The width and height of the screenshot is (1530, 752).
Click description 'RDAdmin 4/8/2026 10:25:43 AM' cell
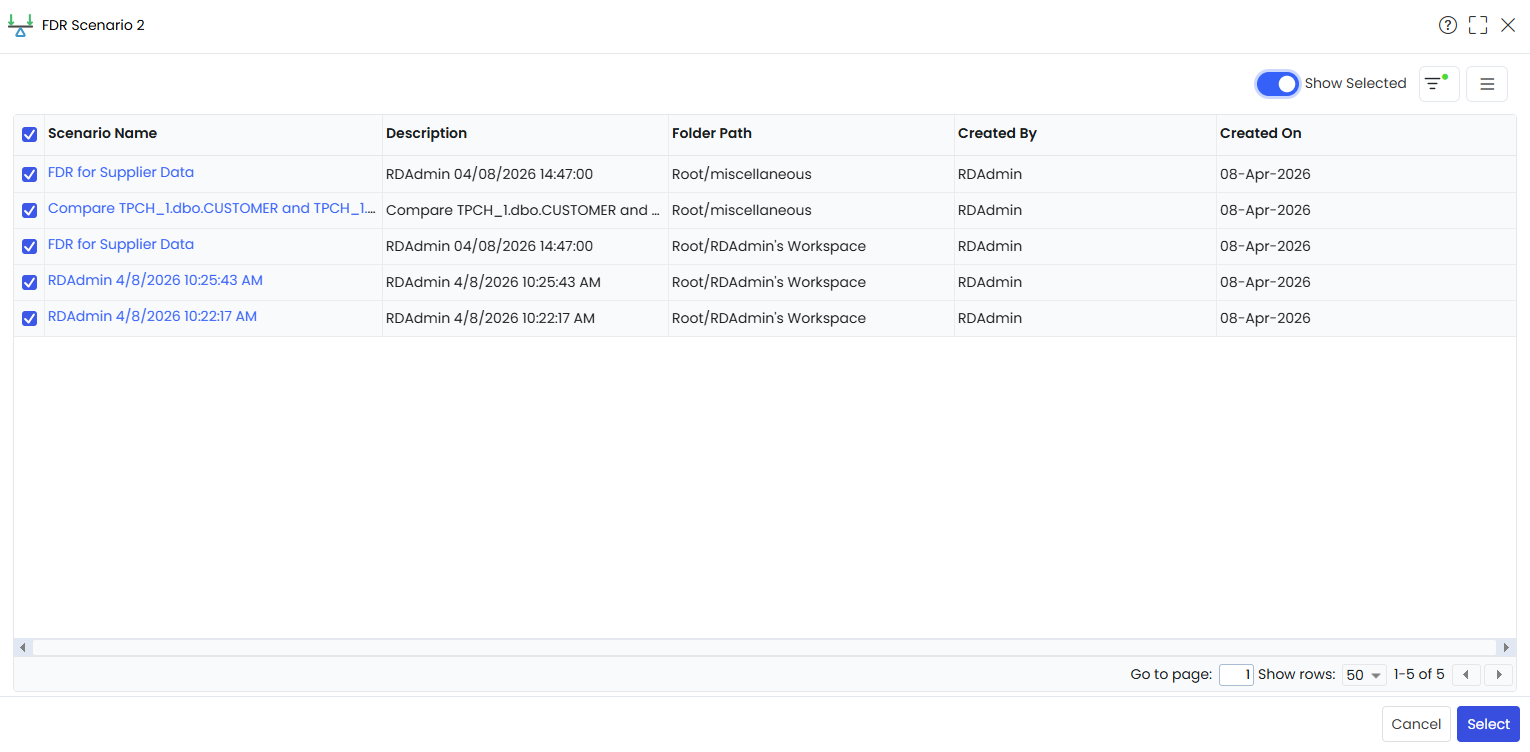tap(525, 282)
